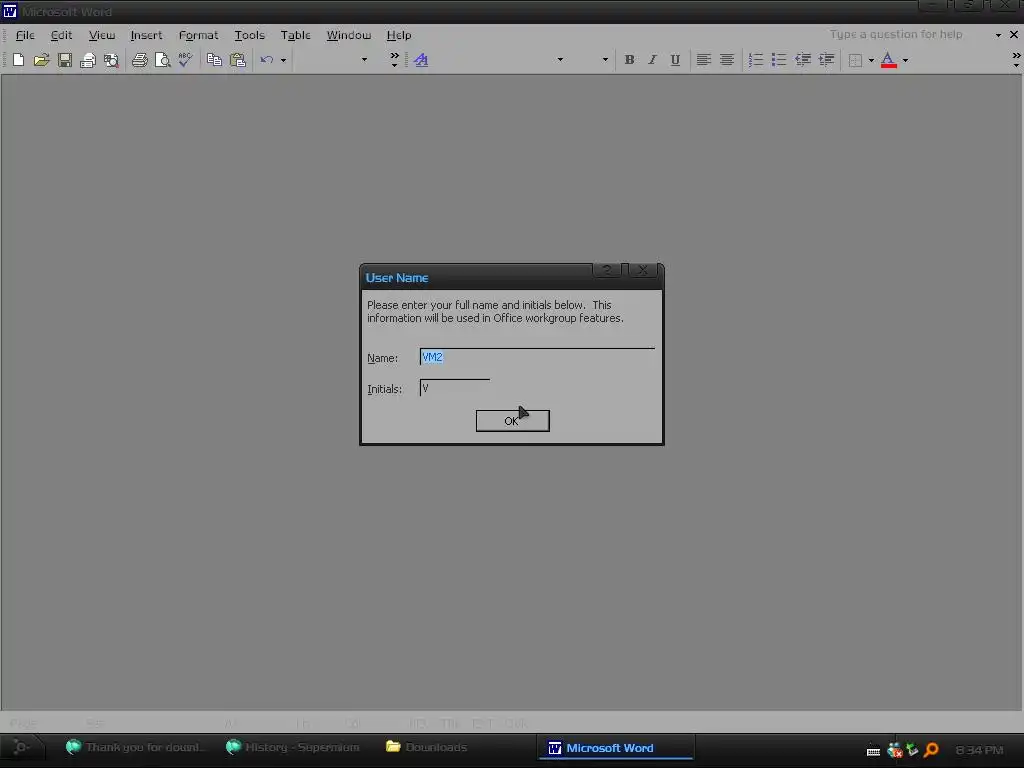Open the Window menu
This screenshot has height=768, width=1024.
point(349,35)
